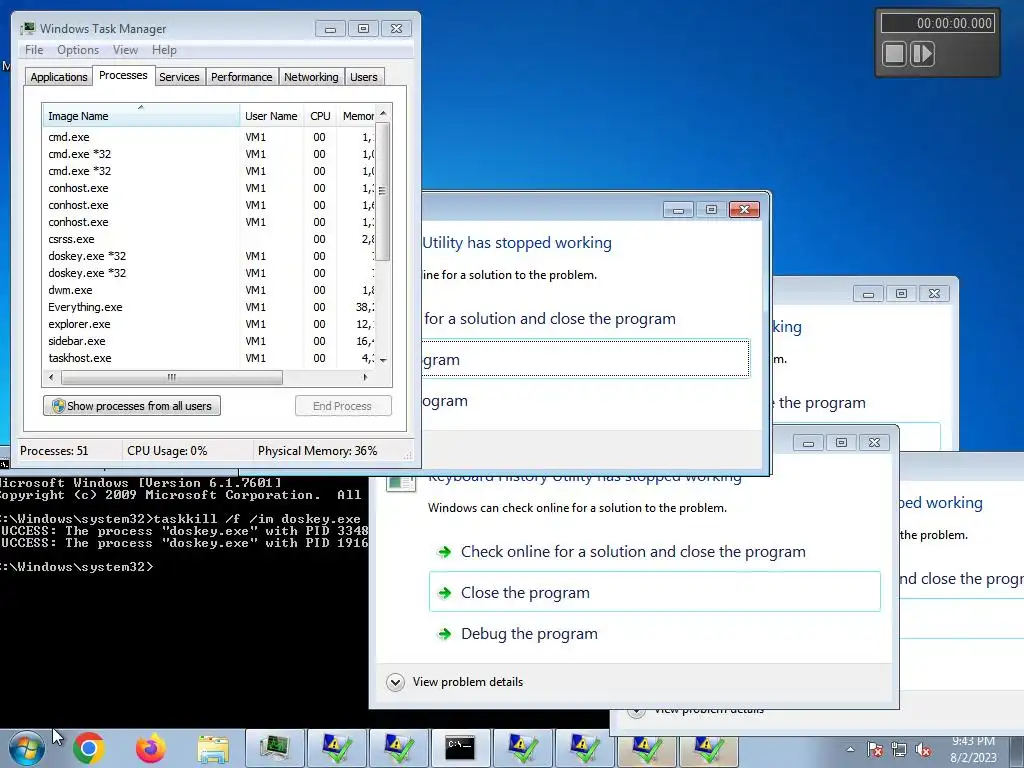Screen dimensions: 1024x768
Task: Select the Everything.exe process row
Action: pos(209,307)
